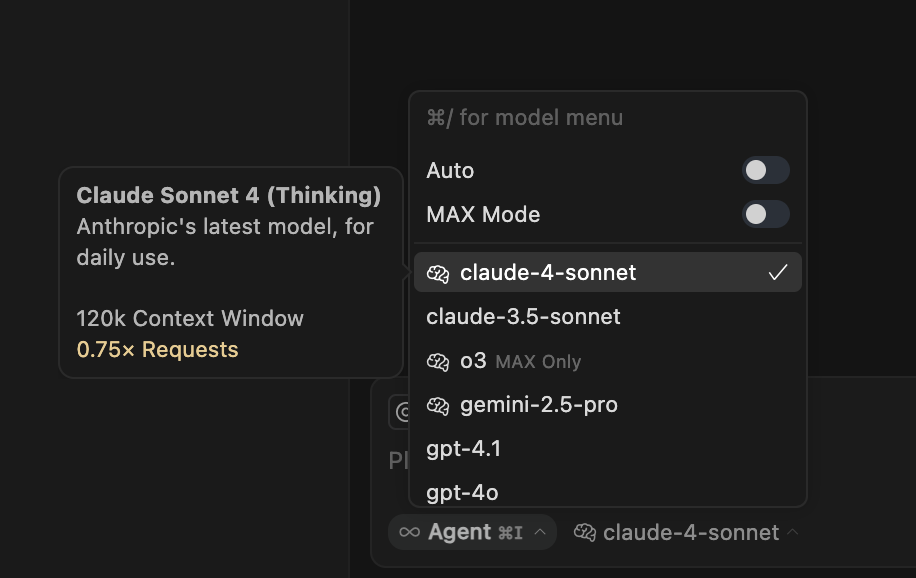Image resolution: width=916 pixels, height=578 pixels.
Task: Pick the gpt-4o model entry
Action: pos(608,493)
